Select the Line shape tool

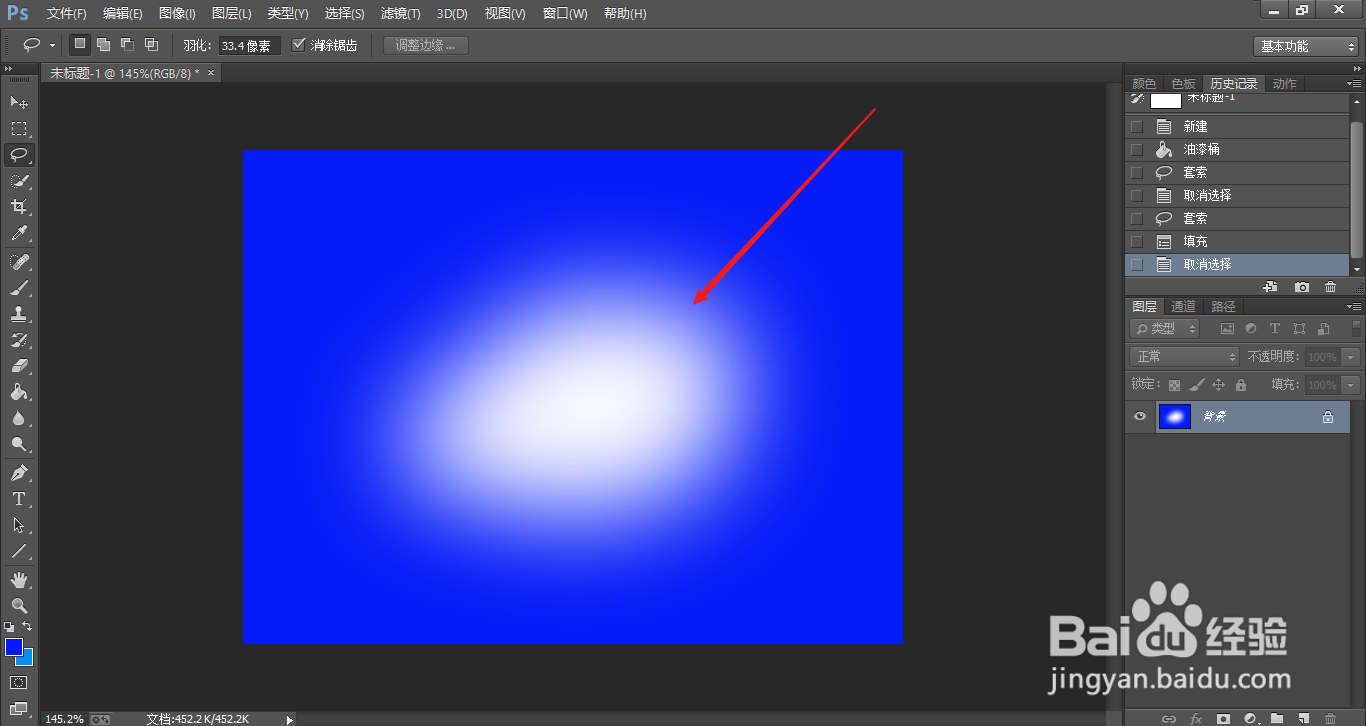click(x=19, y=551)
